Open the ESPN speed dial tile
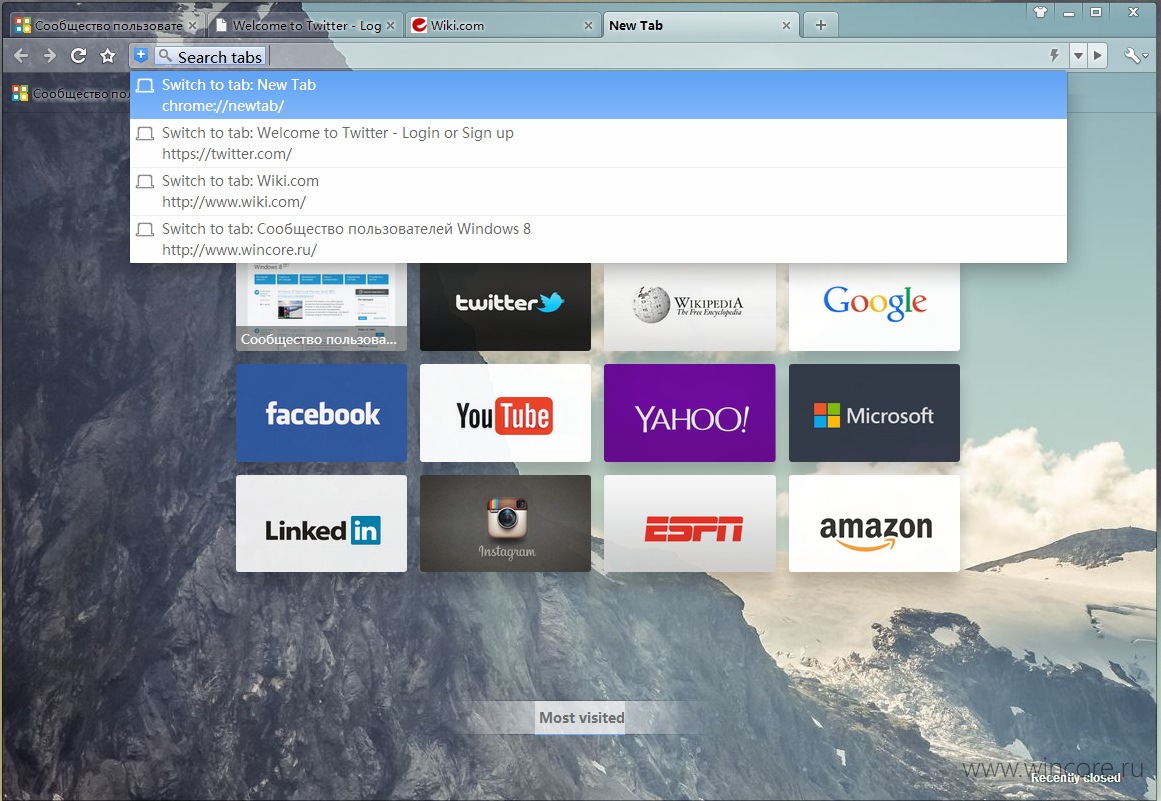Screen dimensions: 1161x801 pos(689,523)
